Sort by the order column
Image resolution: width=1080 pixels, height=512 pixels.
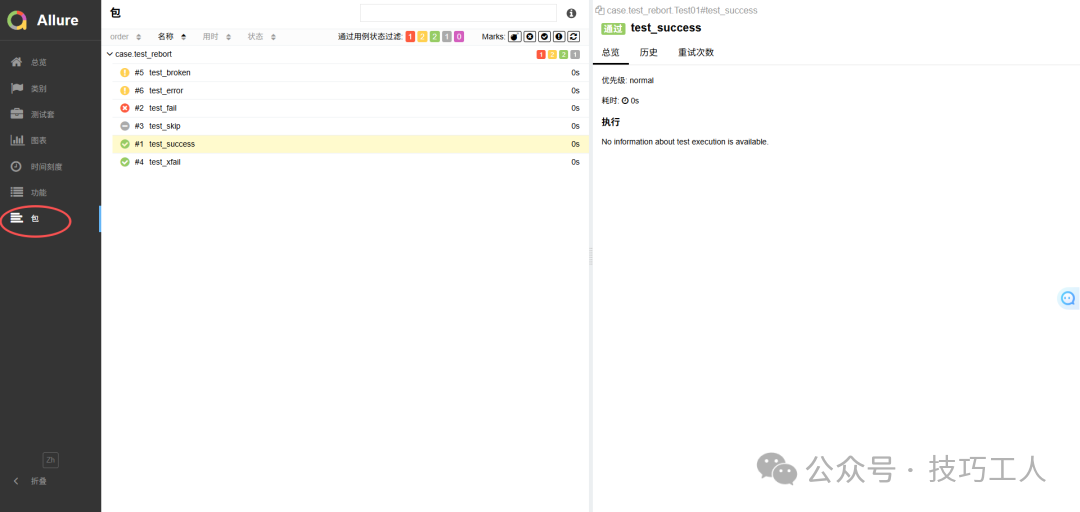click(x=125, y=37)
